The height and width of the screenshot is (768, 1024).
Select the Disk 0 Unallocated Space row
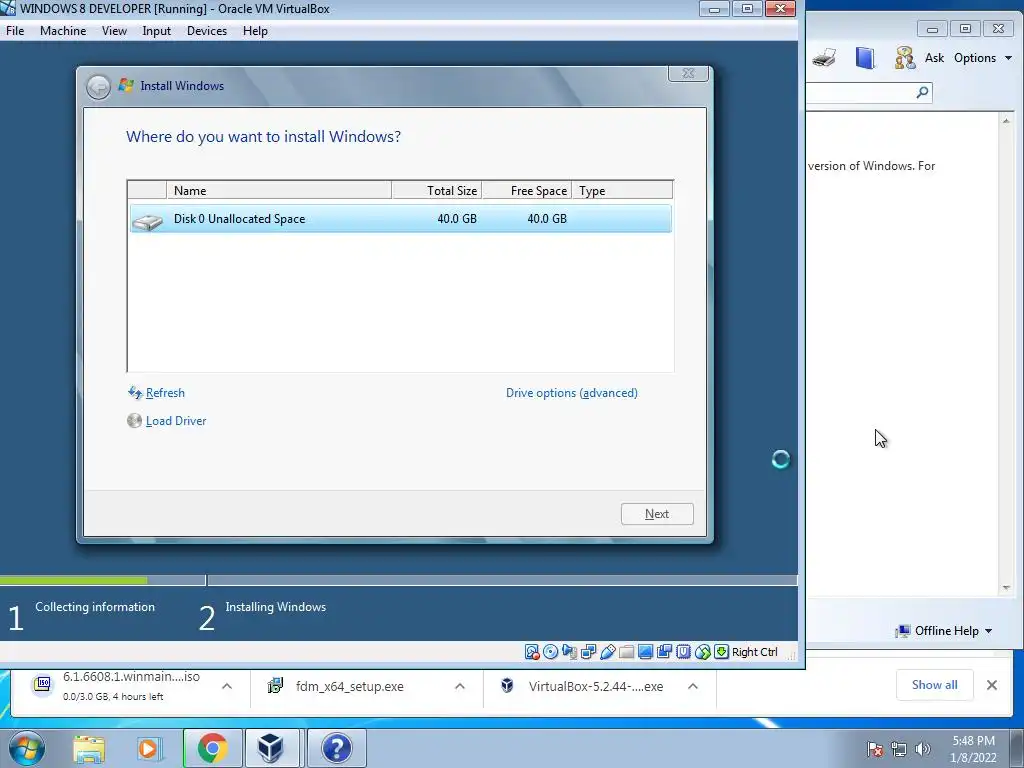tap(400, 219)
